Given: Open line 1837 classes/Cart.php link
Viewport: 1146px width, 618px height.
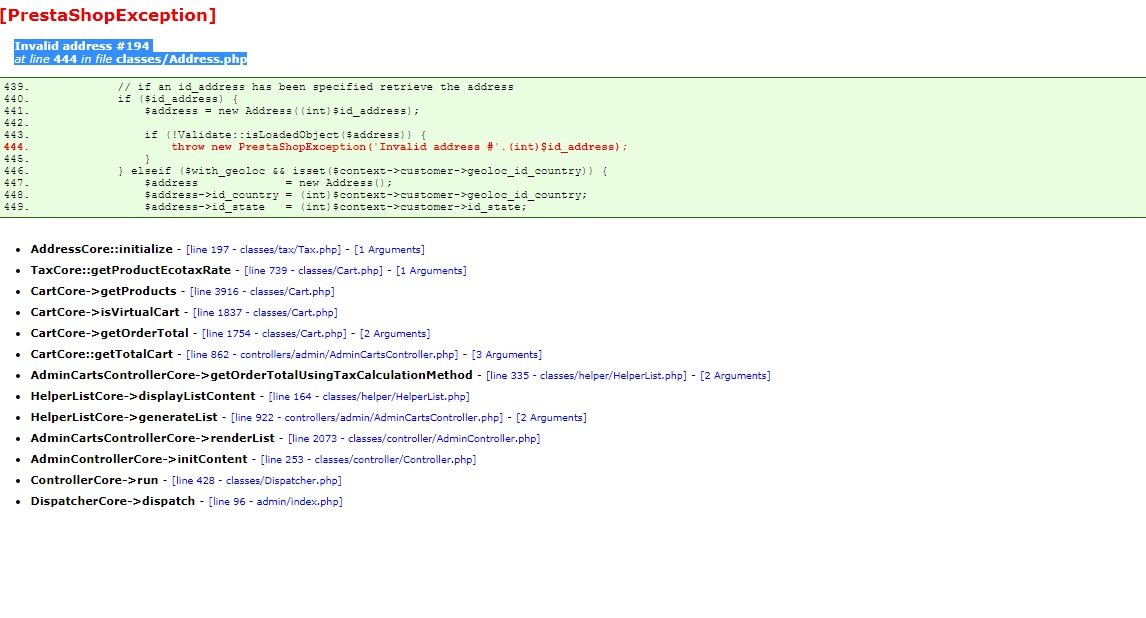Looking at the screenshot, I should [265, 313].
